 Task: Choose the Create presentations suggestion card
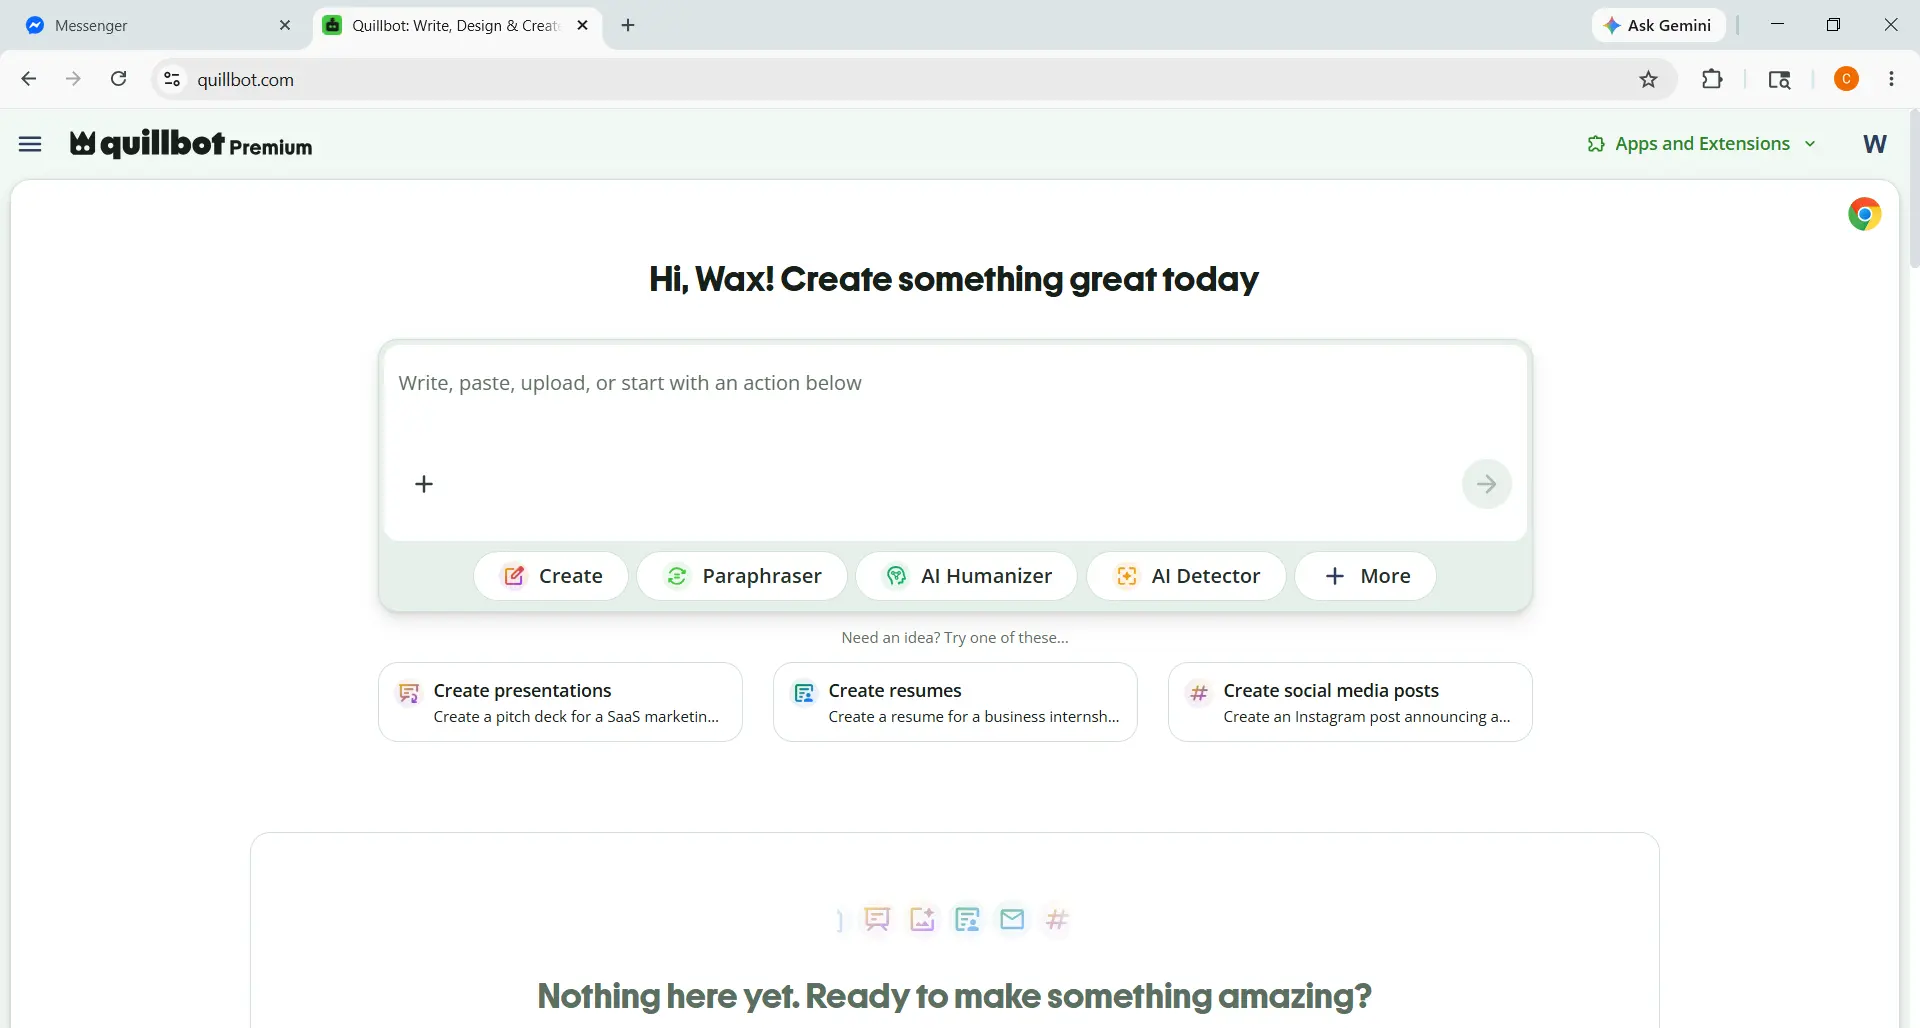point(560,702)
